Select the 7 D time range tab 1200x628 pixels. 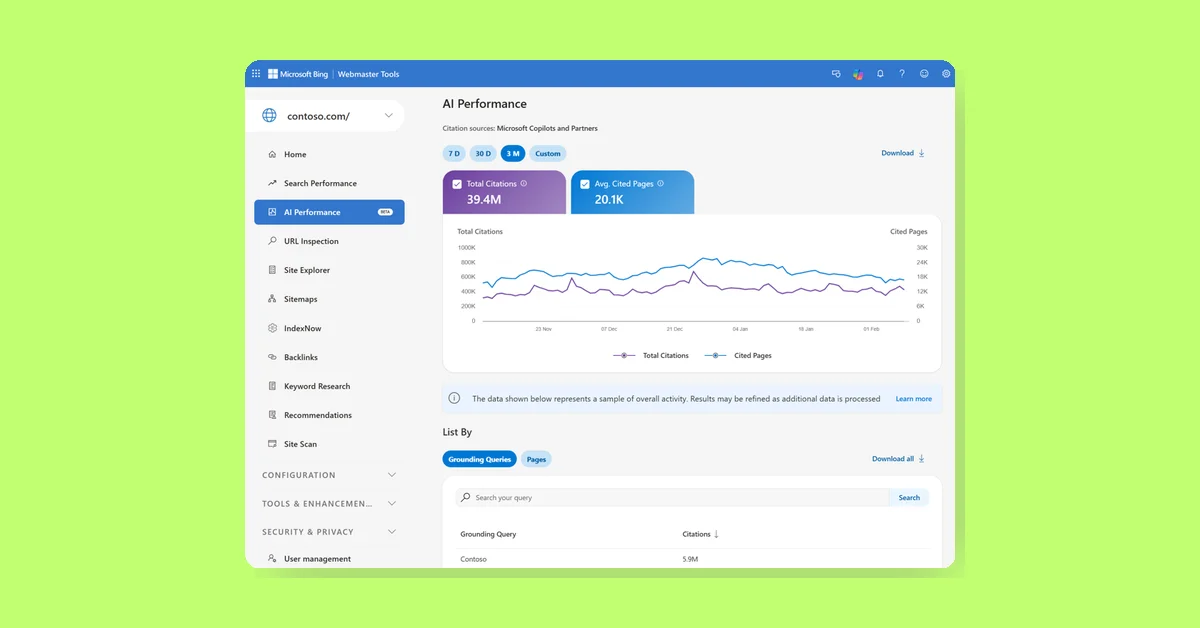pyautogui.click(x=453, y=153)
